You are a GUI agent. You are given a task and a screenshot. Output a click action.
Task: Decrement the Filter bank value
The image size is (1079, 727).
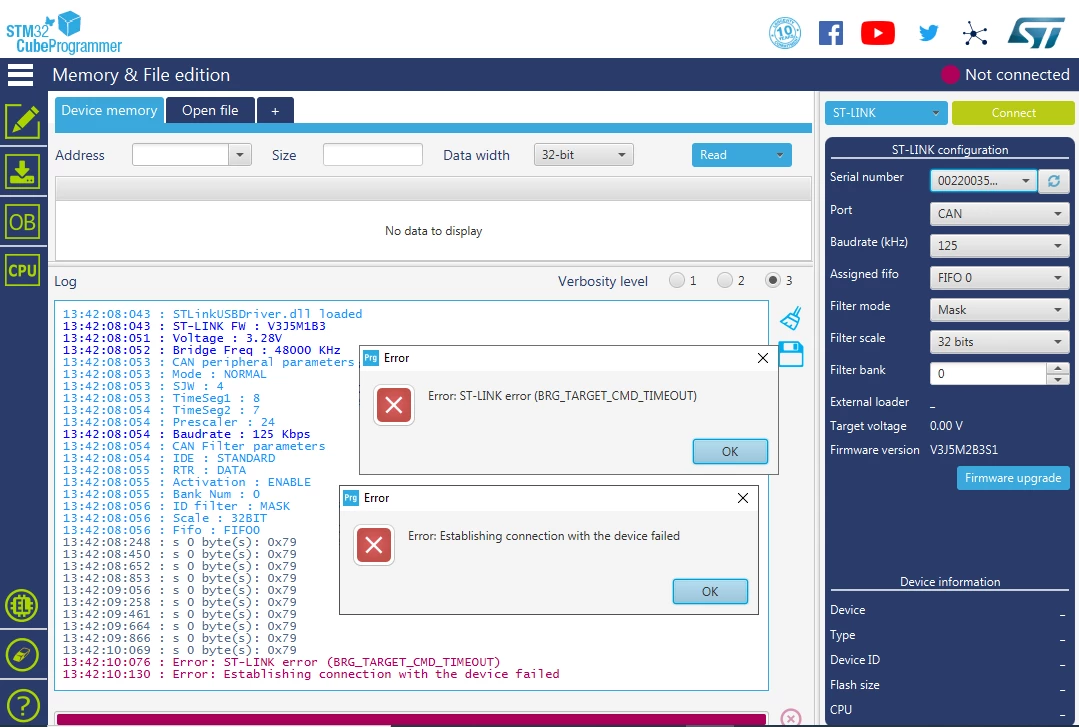(x=1058, y=379)
